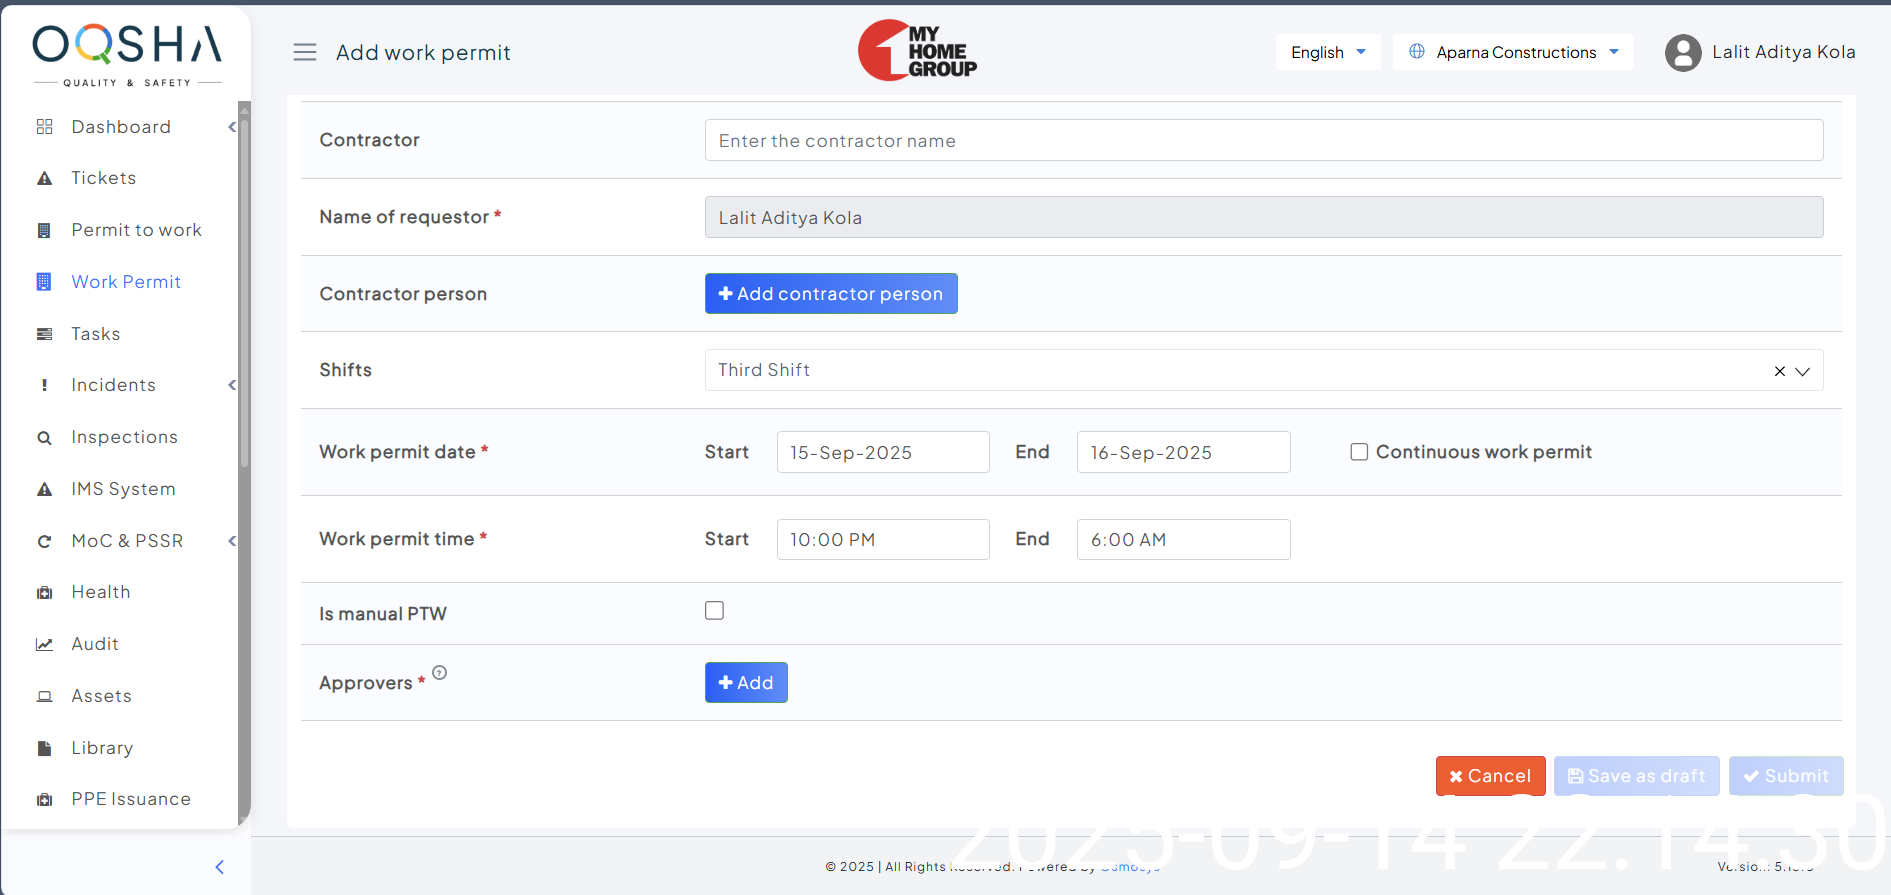Click the Audit chart icon in sidebar
The image size is (1891, 895).
pos(44,644)
